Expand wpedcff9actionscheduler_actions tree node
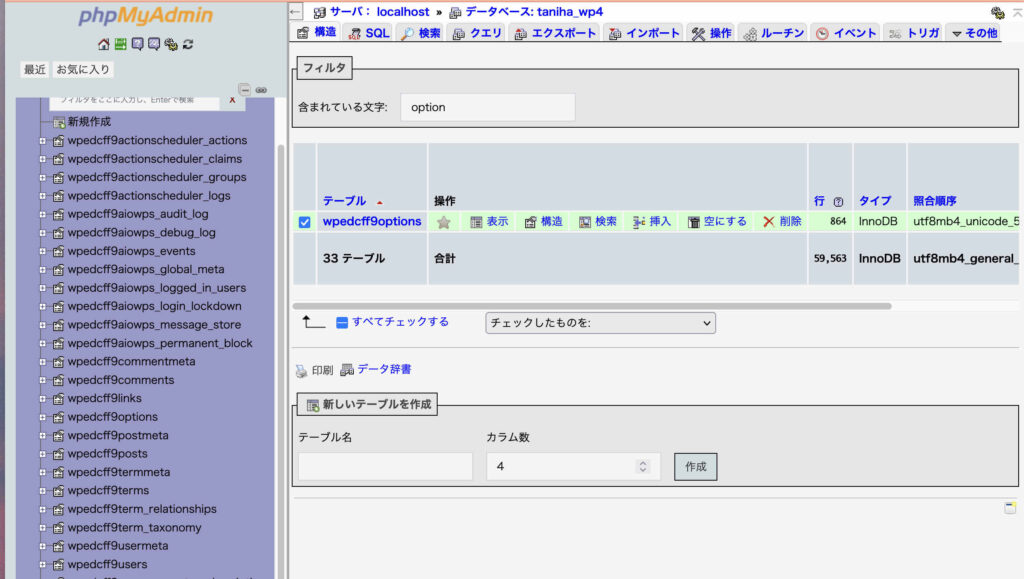The height and width of the screenshot is (579, 1024). (42, 140)
